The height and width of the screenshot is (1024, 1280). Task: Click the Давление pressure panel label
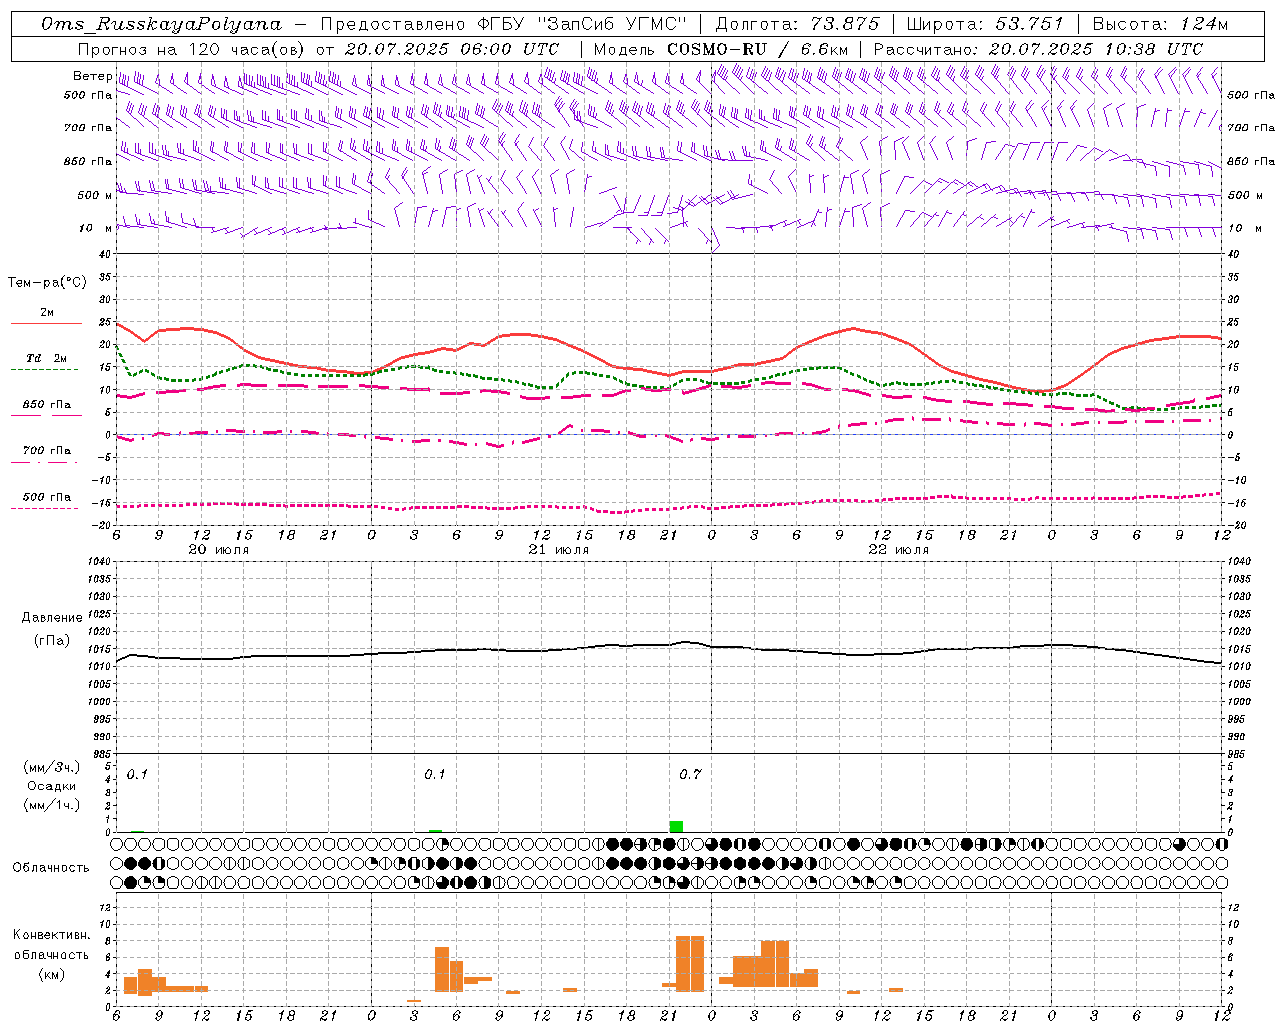(52, 617)
